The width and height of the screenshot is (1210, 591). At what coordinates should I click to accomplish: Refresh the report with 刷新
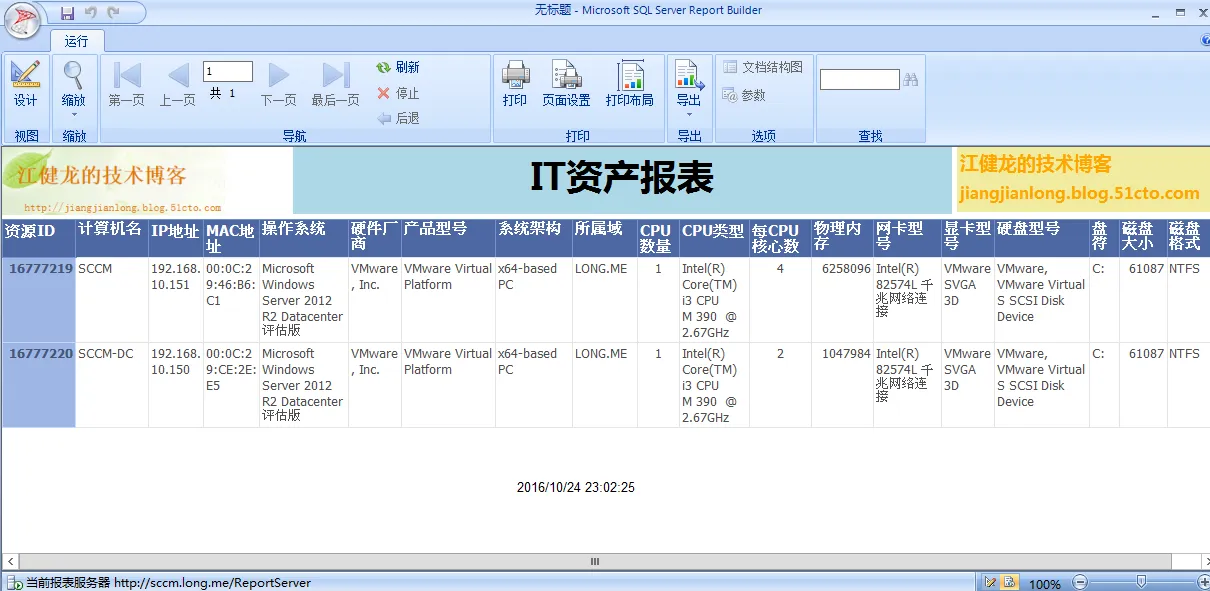(x=398, y=67)
